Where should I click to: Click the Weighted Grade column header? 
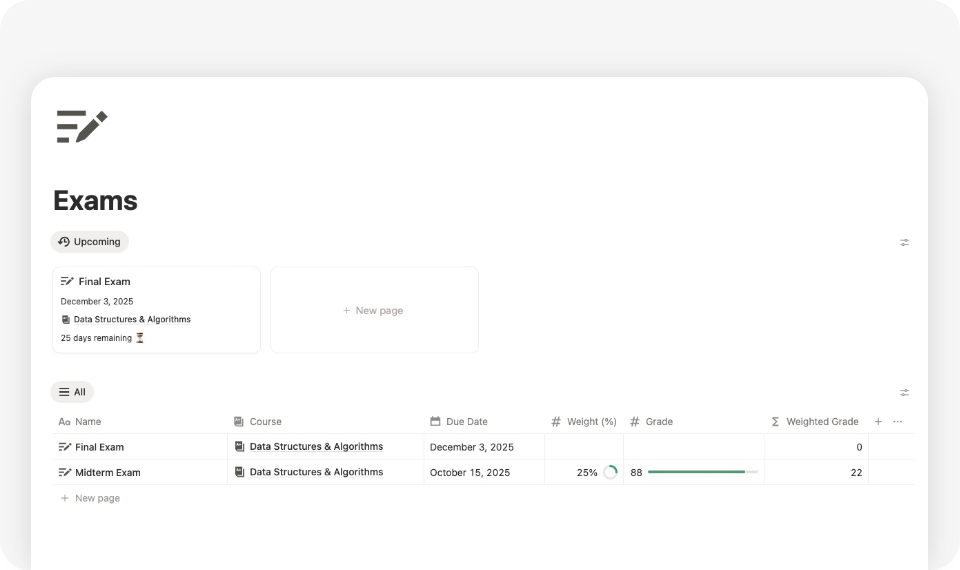(817, 422)
